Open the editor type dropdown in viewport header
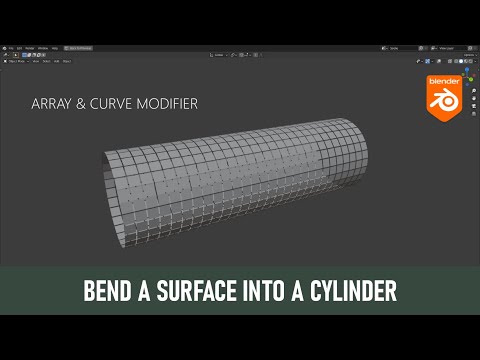 pos(5,61)
